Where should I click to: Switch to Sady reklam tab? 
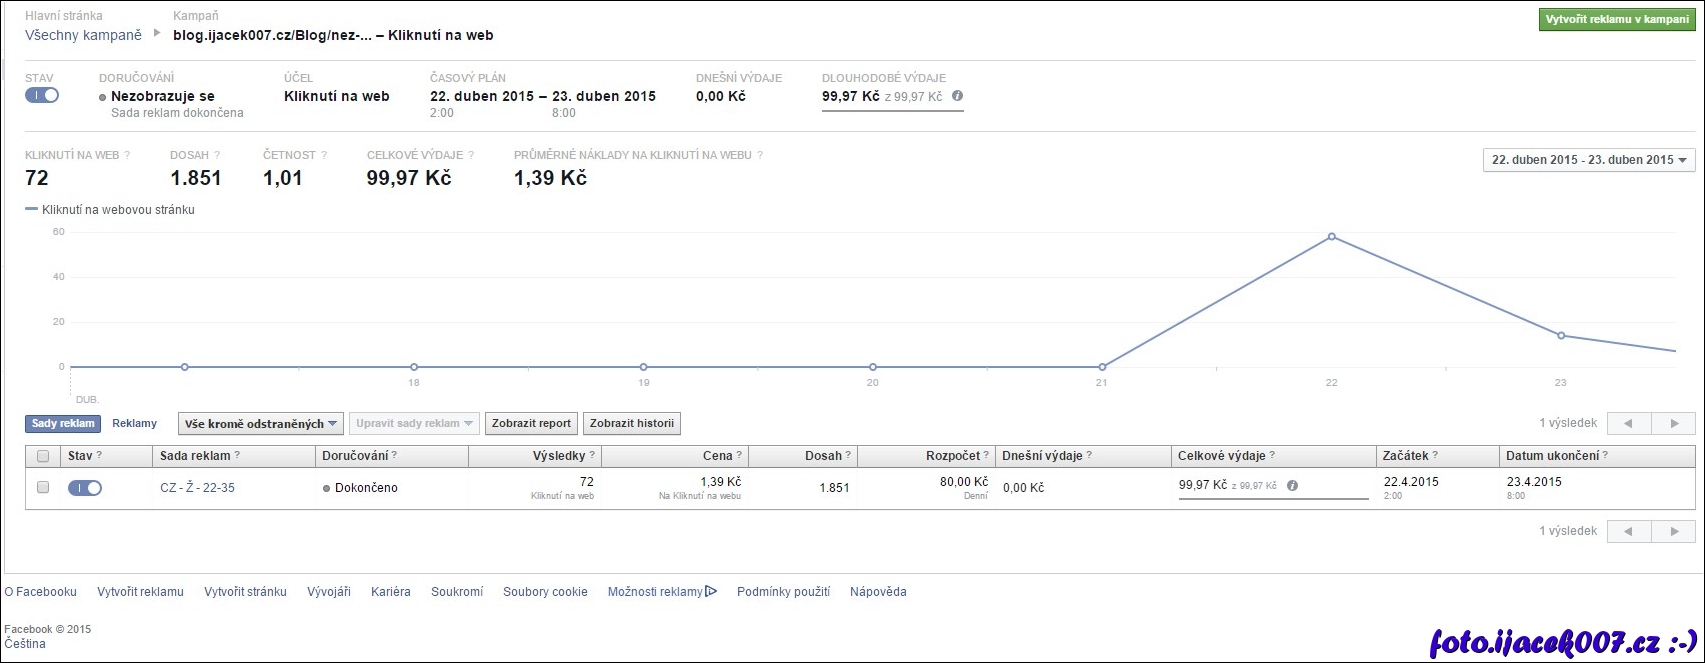pos(63,423)
